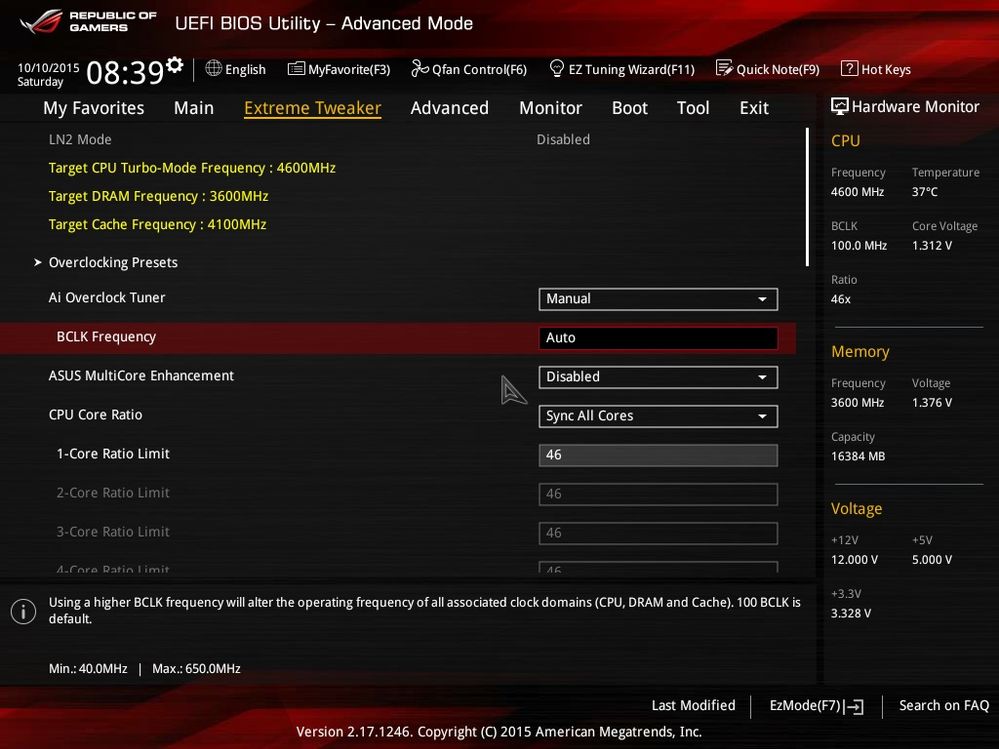Open Search on FAQ
This screenshot has width=999, height=749.
(944, 705)
